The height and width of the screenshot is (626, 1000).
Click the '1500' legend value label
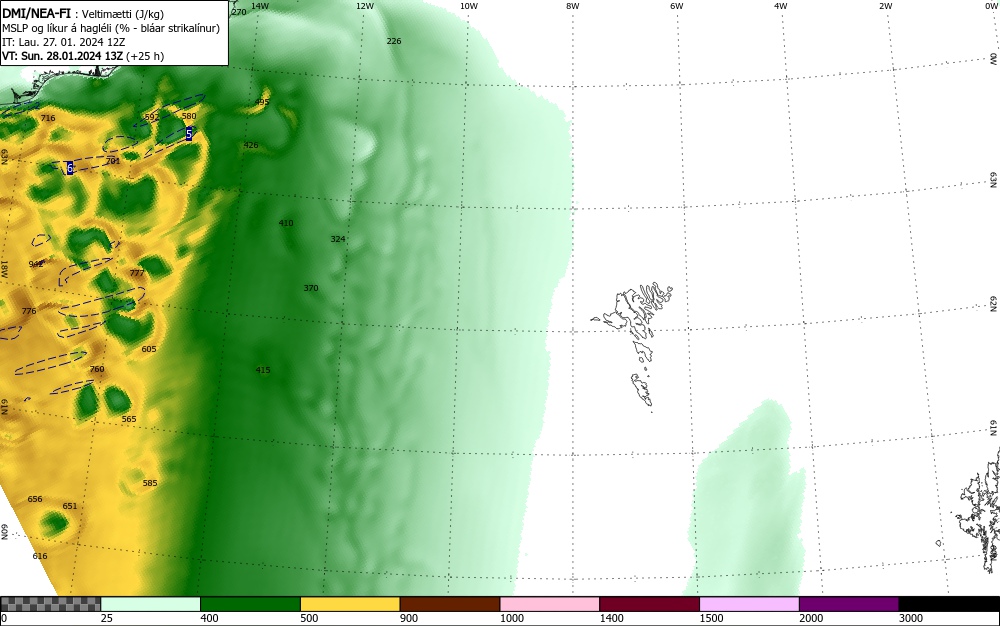coord(711,618)
